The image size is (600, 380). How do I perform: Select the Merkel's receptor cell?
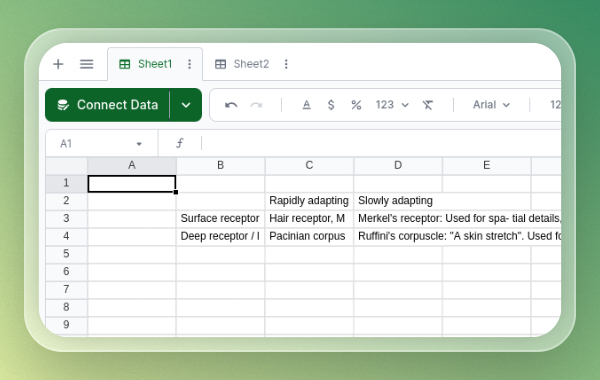coord(398,219)
